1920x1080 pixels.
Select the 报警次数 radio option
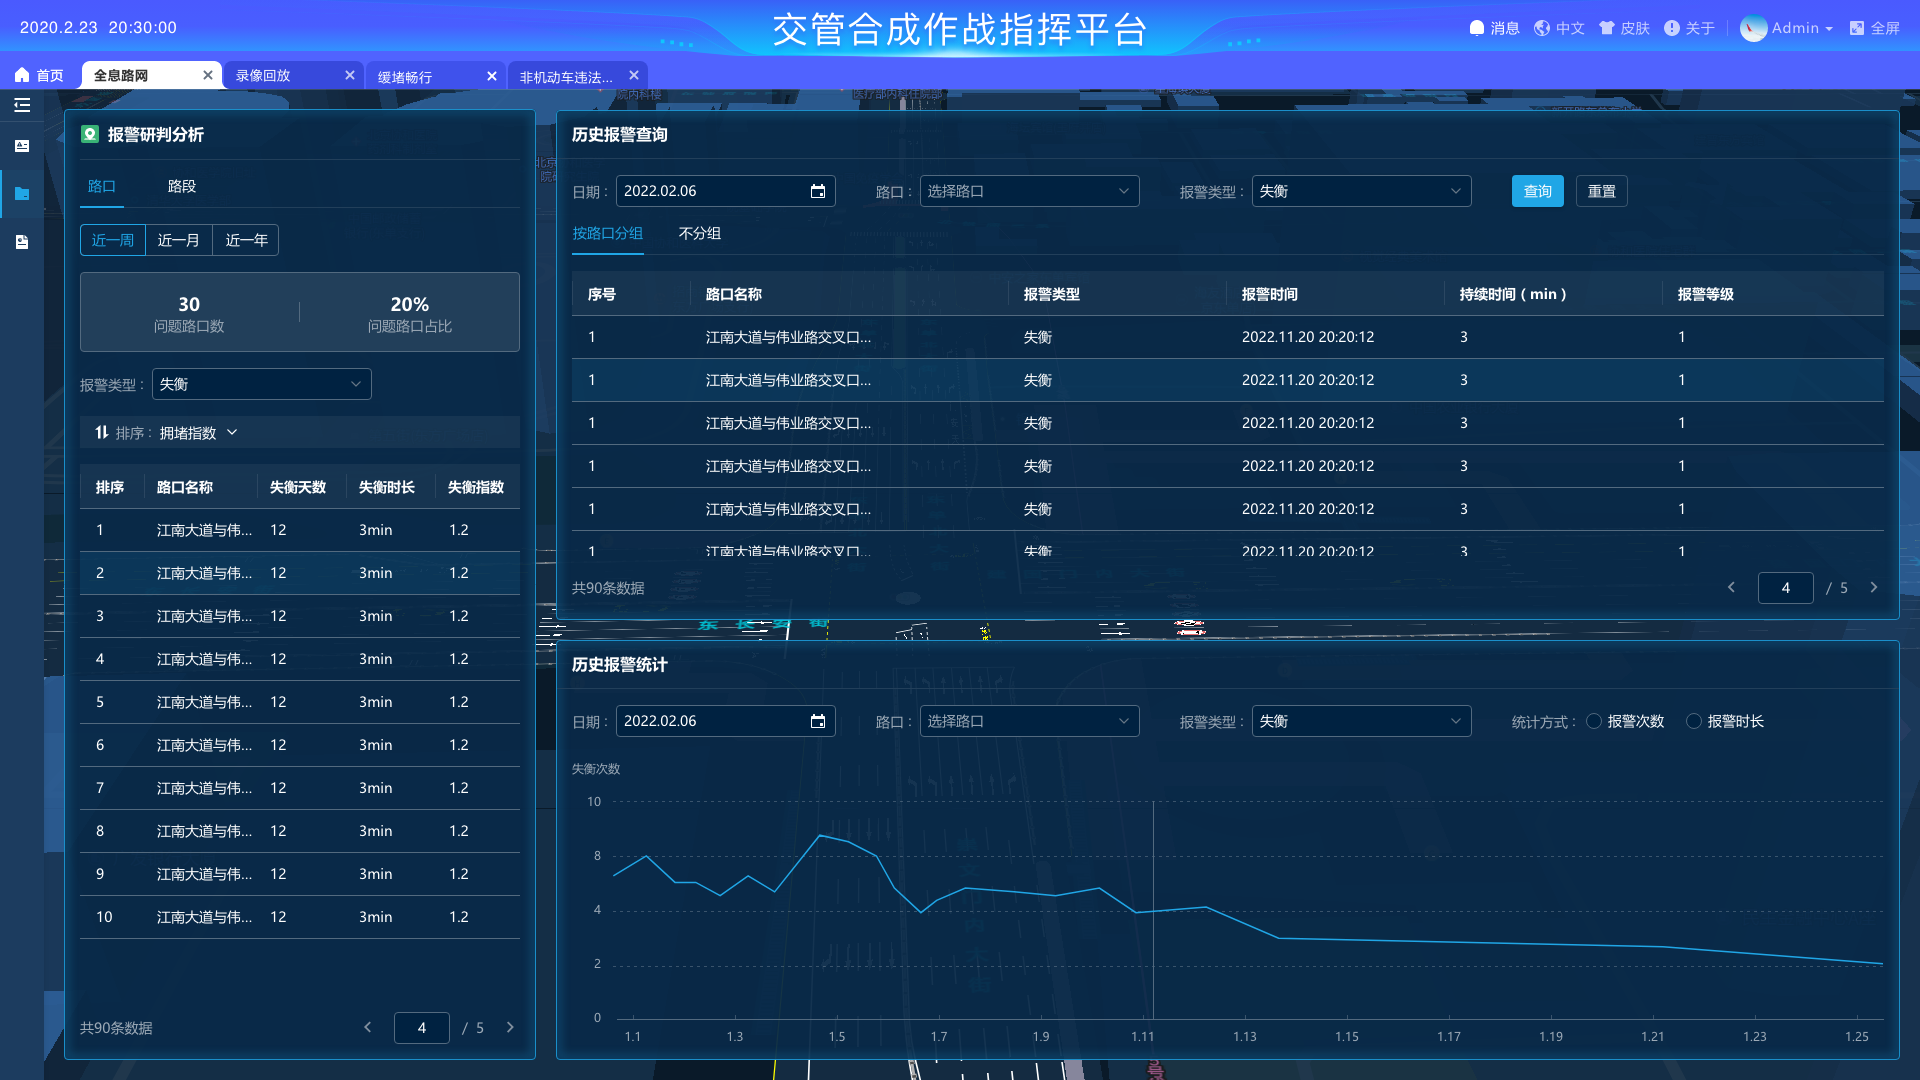click(1594, 721)
